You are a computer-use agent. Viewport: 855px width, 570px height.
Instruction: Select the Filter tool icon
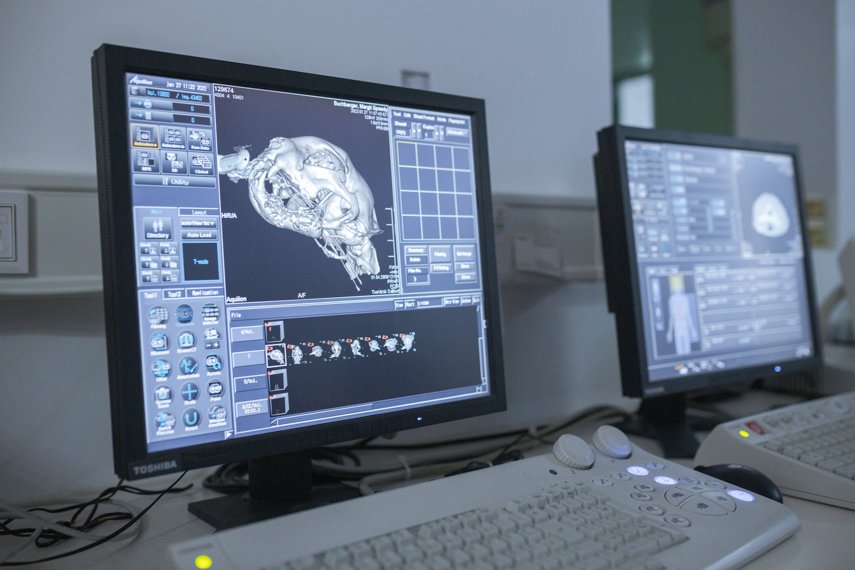pos(161,370)
